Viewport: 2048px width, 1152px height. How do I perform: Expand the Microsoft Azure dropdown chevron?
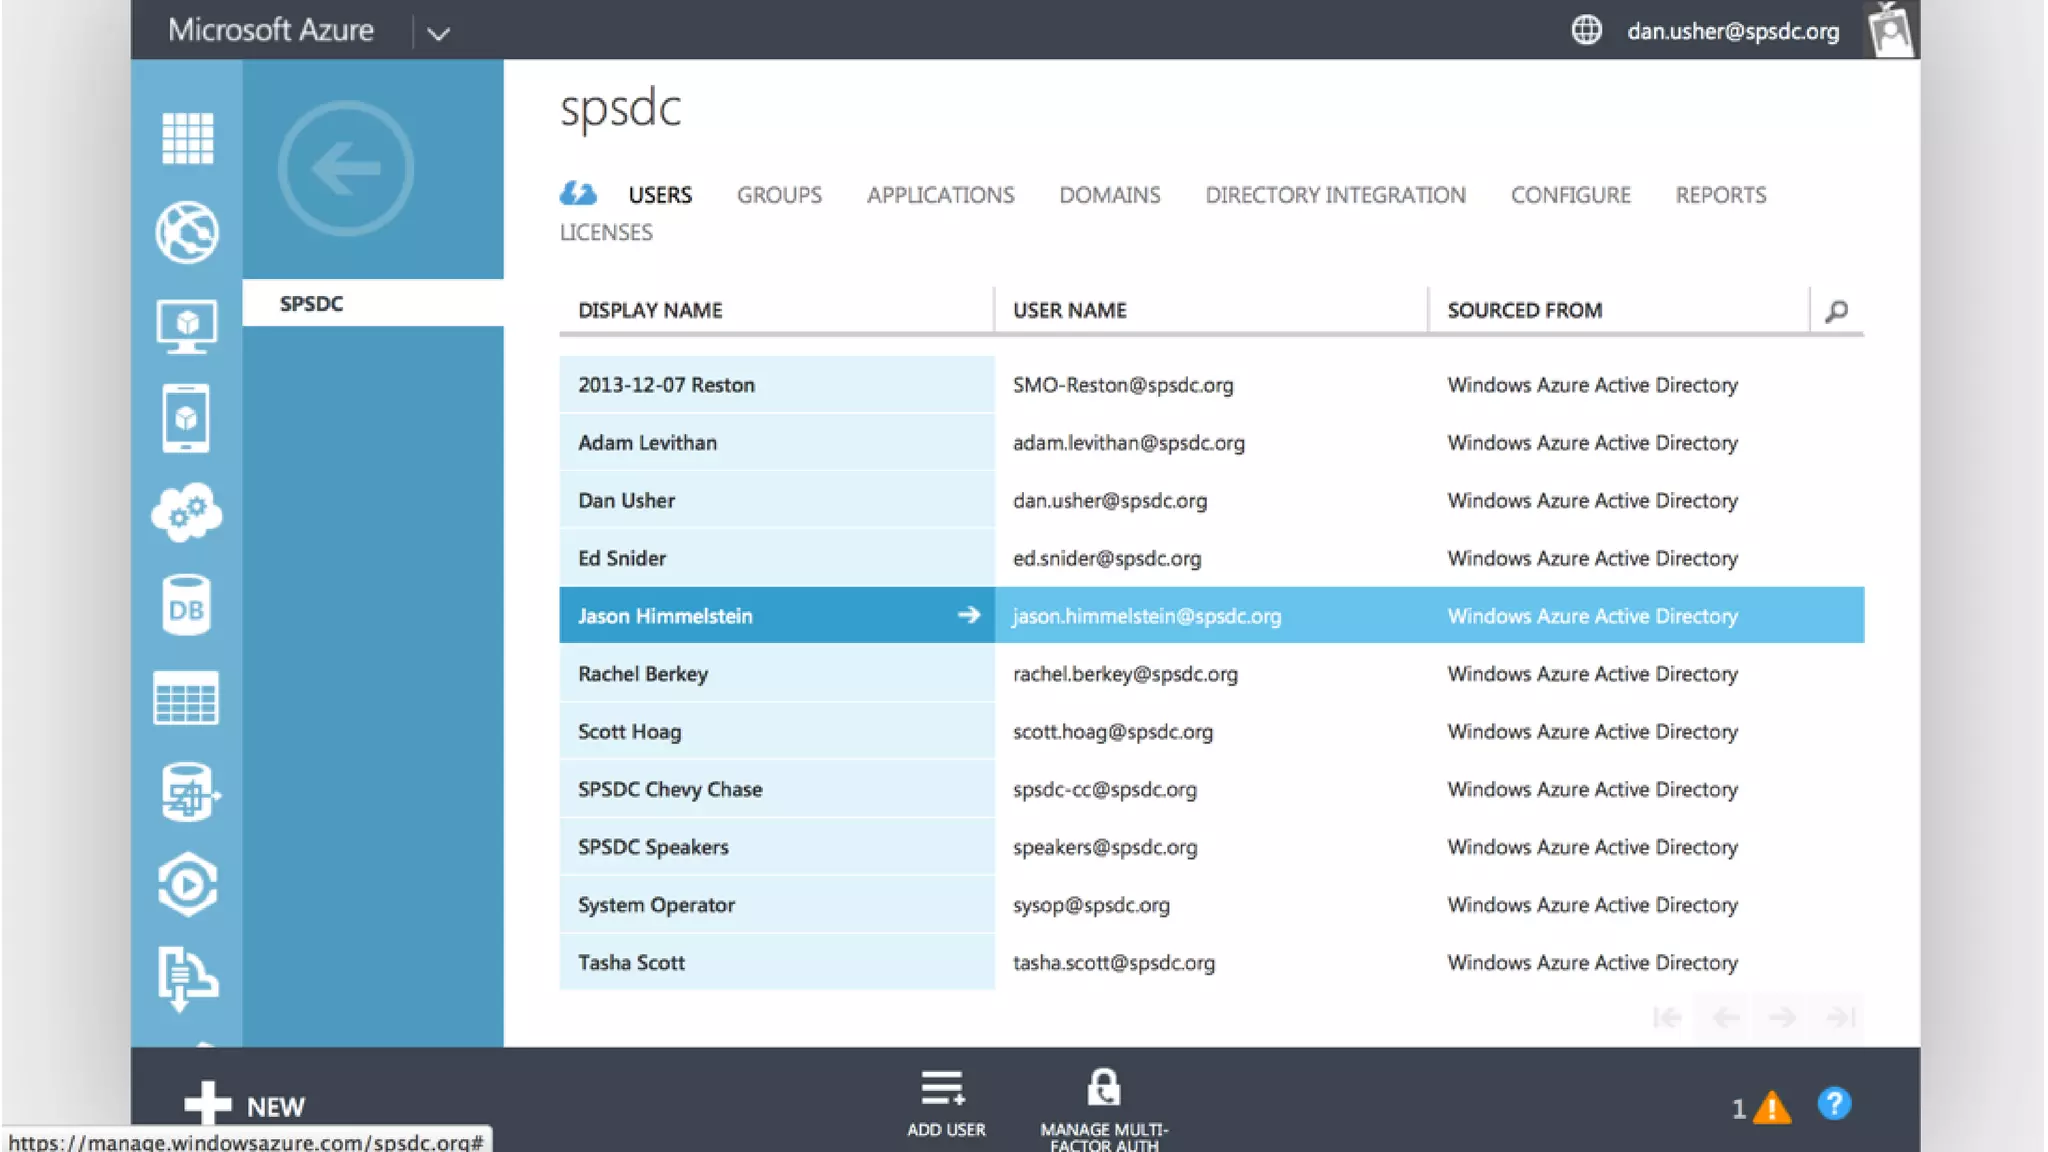click(x=438, y=33)
